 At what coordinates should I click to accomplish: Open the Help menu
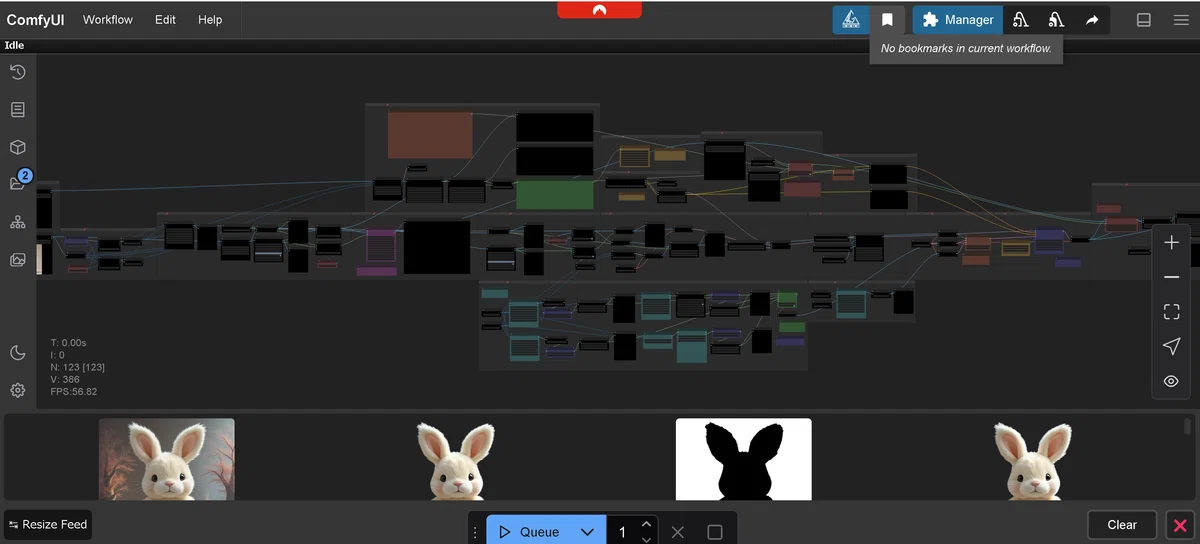210,20
